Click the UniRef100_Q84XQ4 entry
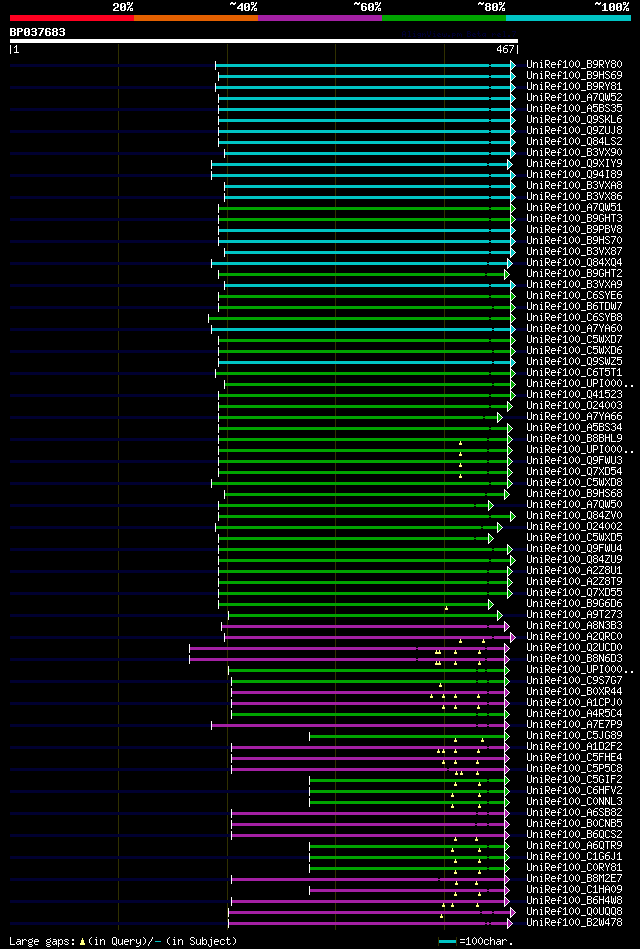640x949 pixels. pos(574,263)
